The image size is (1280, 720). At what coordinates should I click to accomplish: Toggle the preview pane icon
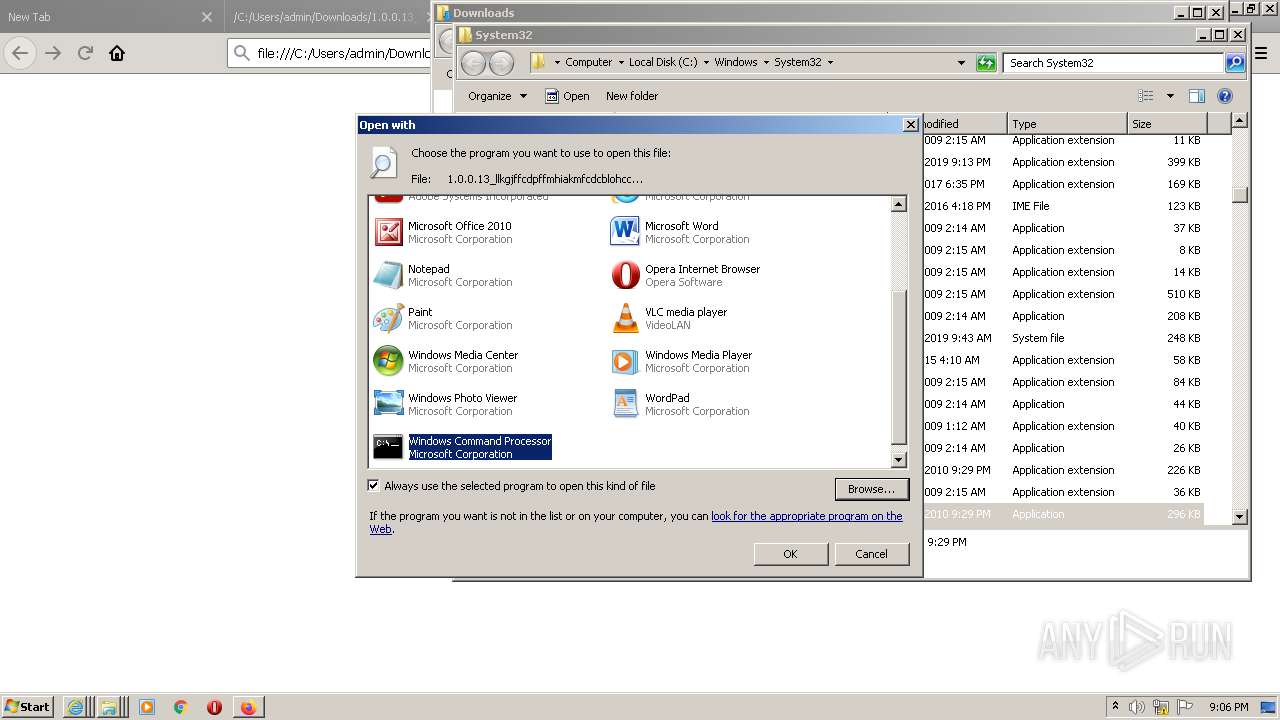pos(1196,96)
